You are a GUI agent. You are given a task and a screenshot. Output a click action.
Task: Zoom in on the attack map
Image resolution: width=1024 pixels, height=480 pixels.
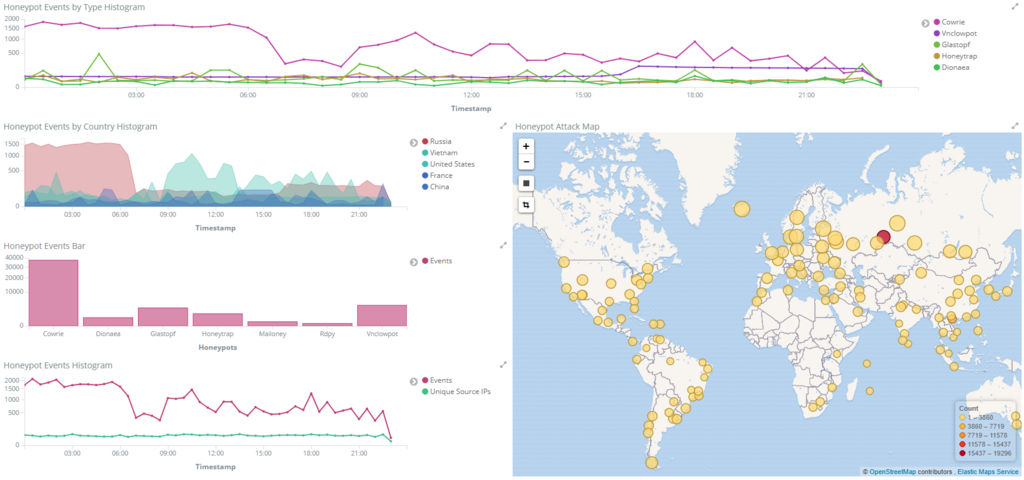click(526, 146)
